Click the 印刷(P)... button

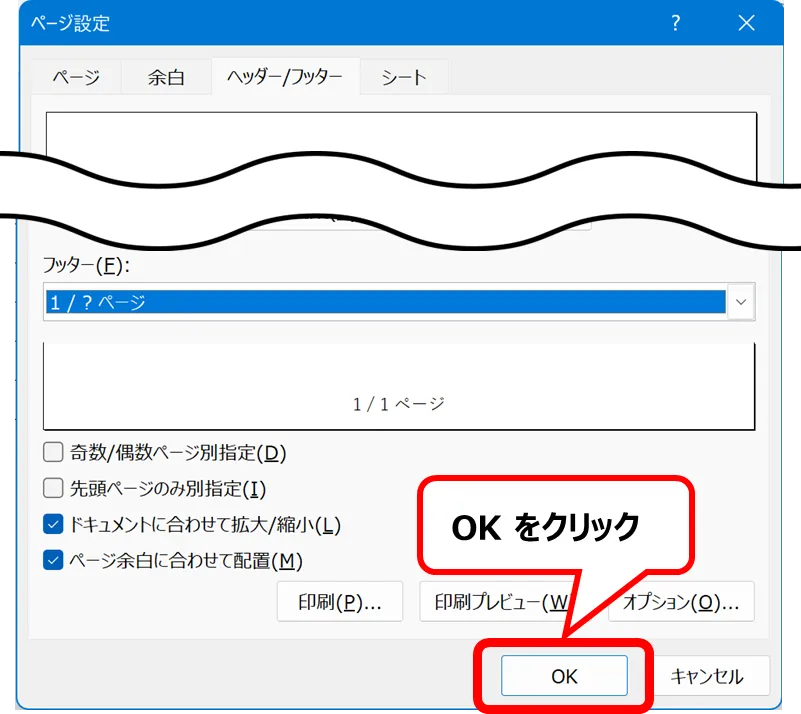tap(339, 602)
